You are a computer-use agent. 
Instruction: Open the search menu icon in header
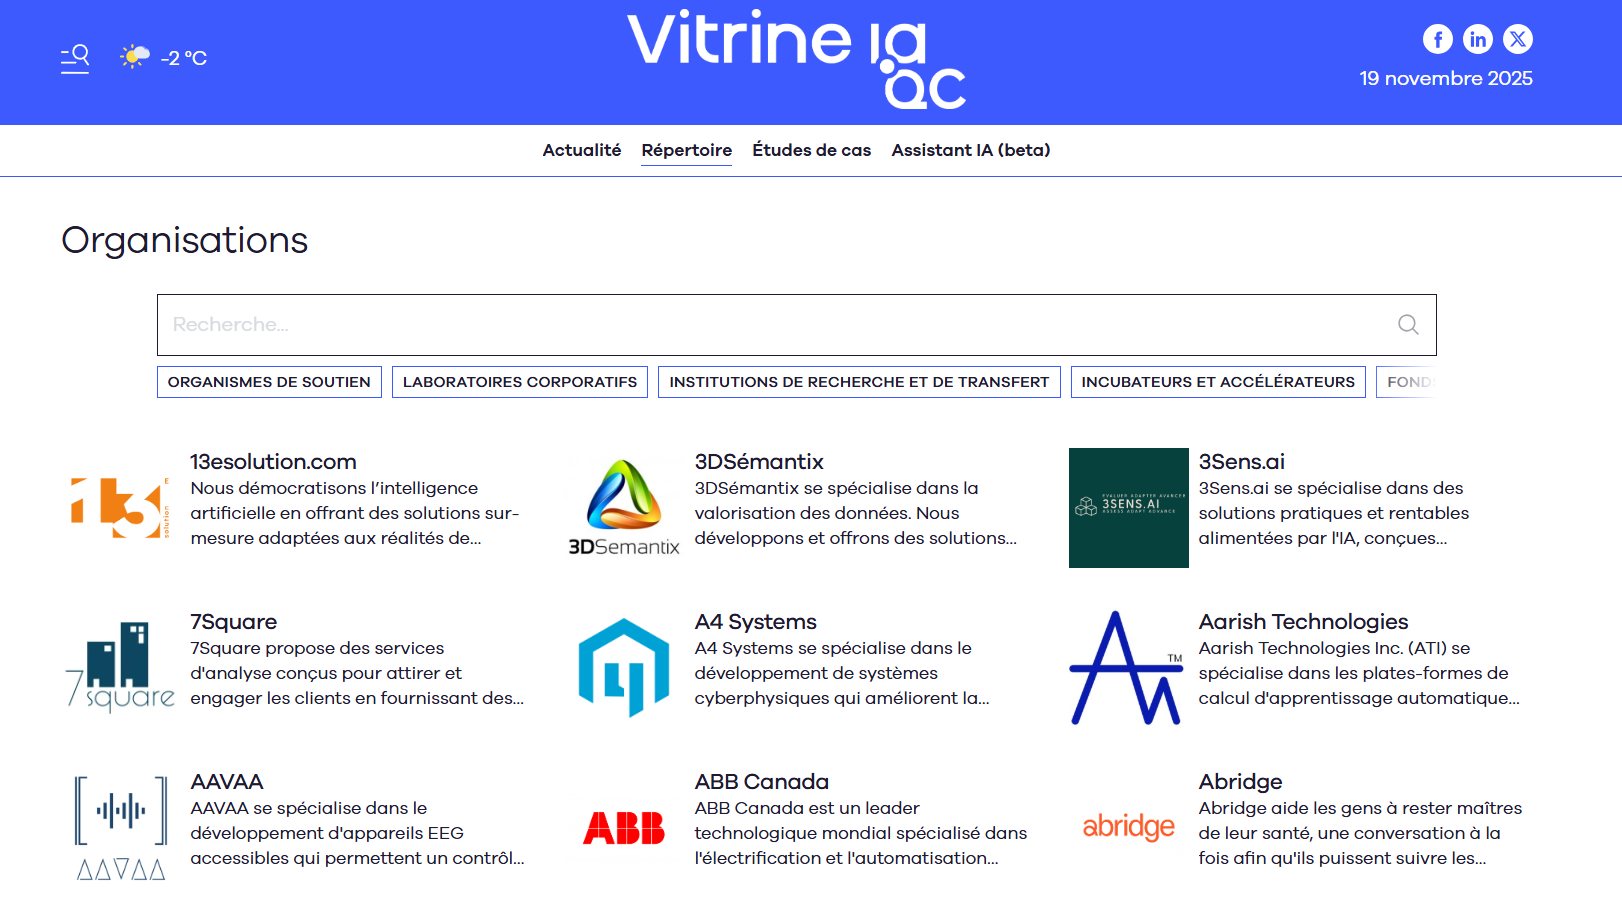pos(75,58)
